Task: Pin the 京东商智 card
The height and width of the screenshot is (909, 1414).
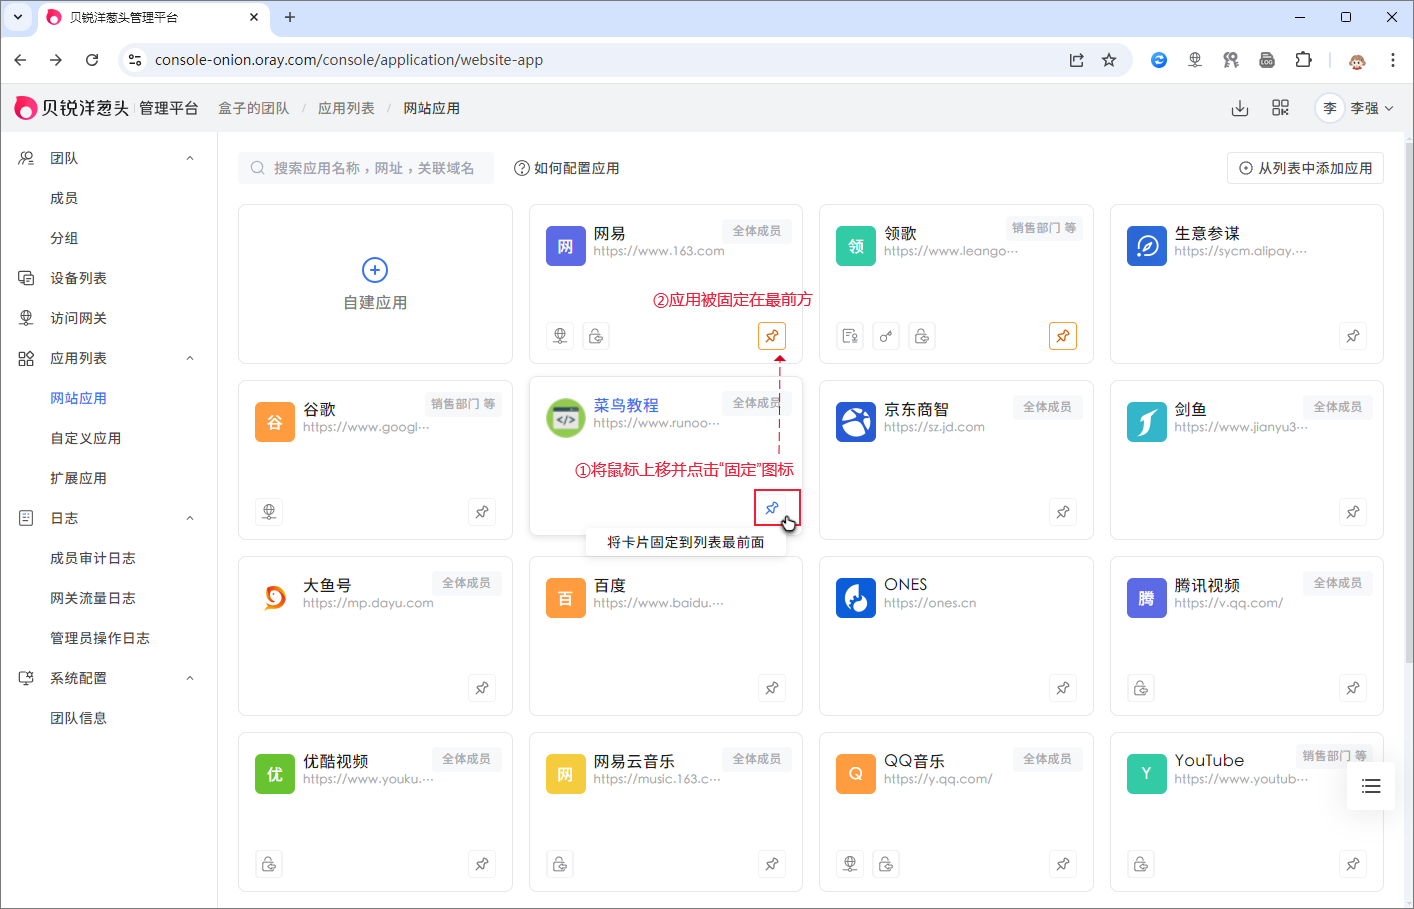Action: point(1063,512)
